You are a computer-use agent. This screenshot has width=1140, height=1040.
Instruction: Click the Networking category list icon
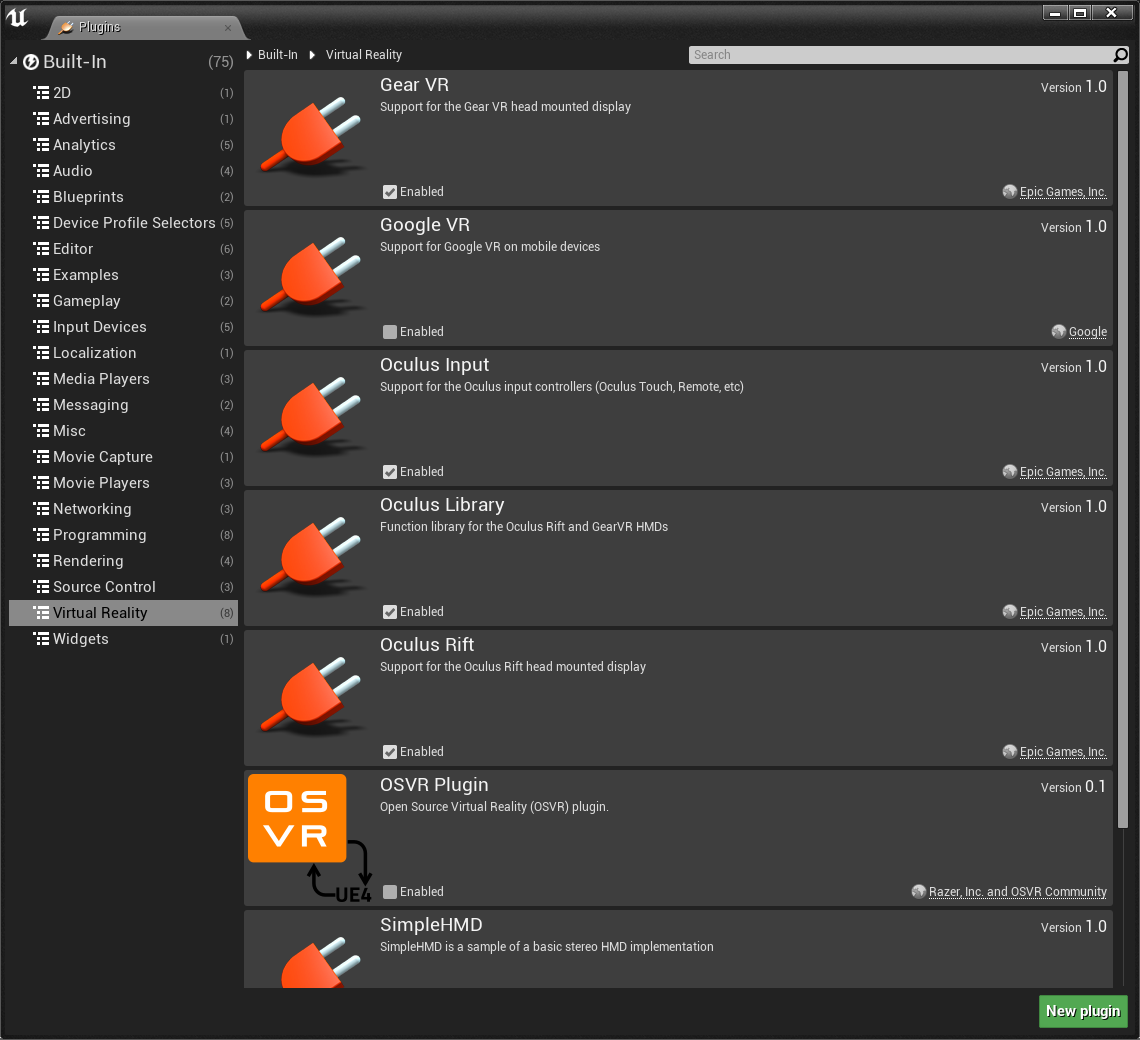coord(41,508)
